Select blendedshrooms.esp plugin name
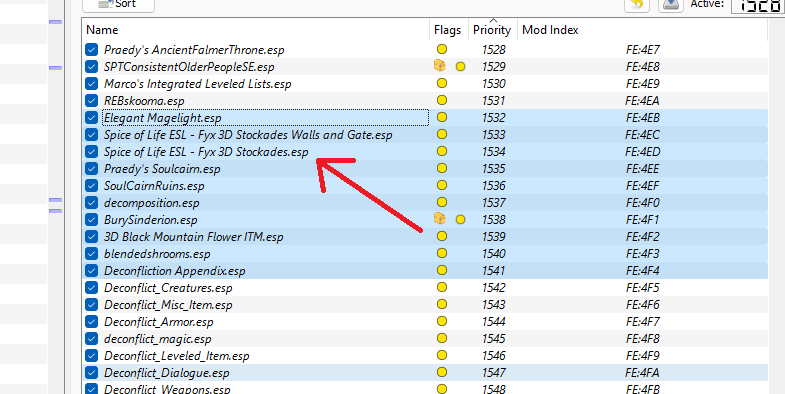The height and width of the screenshot is (394, 785). [x=157, y=254]
